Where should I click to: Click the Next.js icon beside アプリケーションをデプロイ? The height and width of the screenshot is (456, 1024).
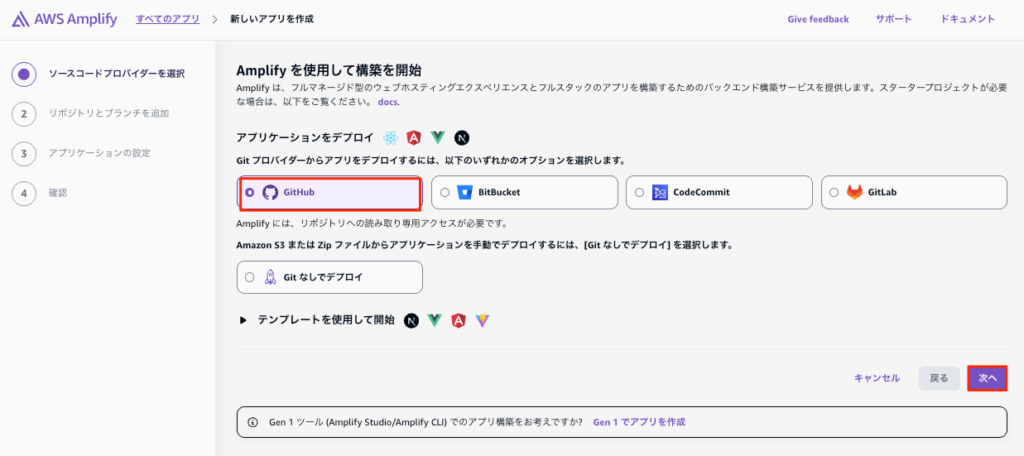coord(462,138)
